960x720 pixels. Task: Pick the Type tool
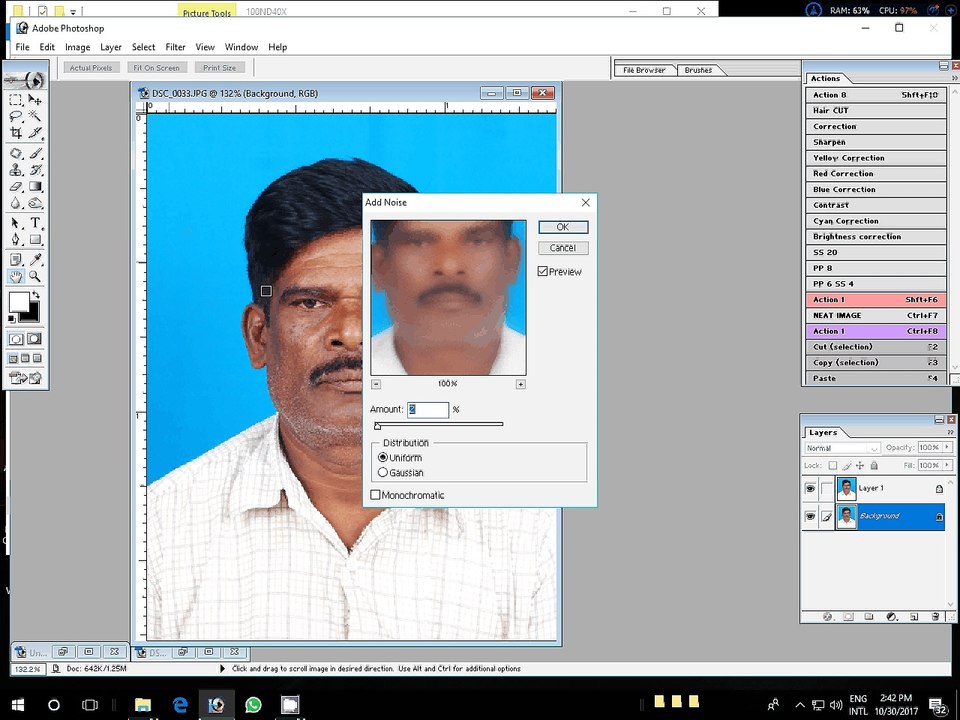click(35, 223)
